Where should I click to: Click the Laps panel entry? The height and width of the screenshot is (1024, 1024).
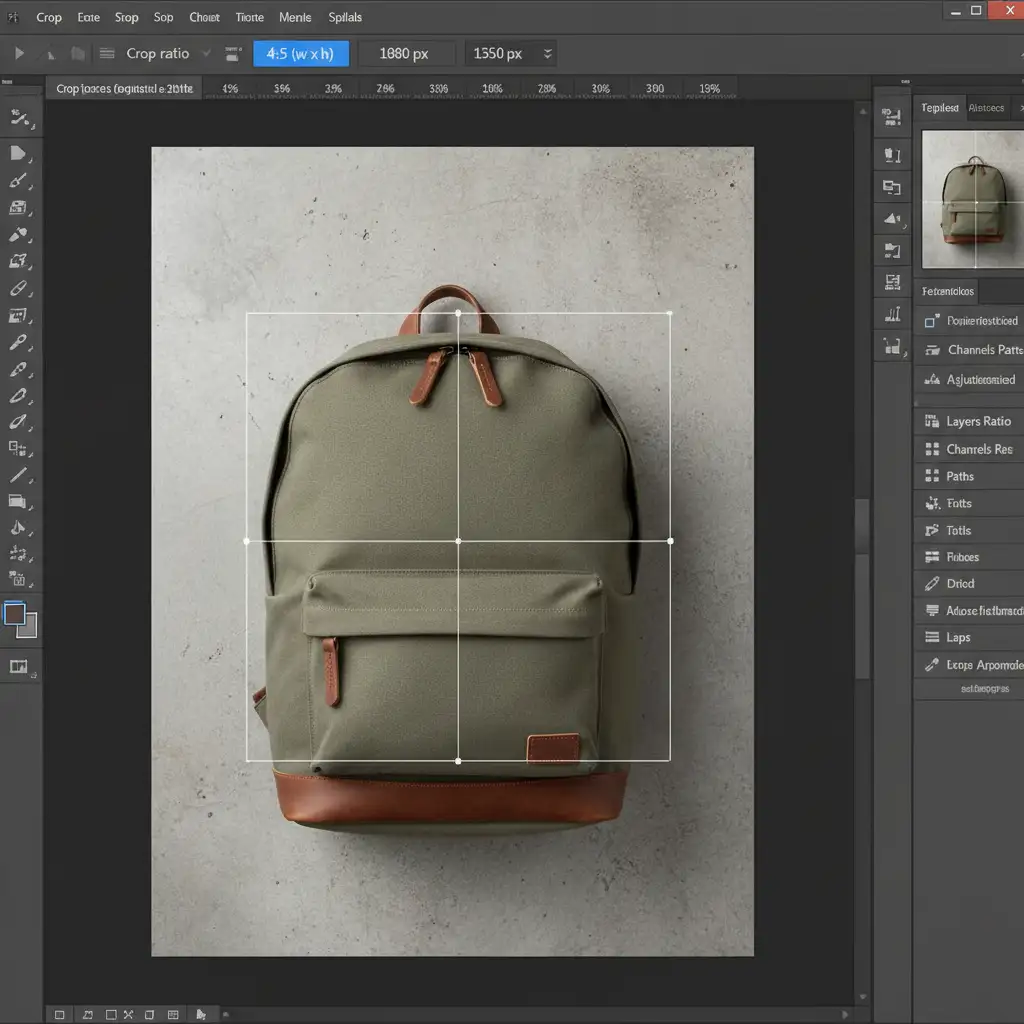pyautogui.click(x=958, y=638)
